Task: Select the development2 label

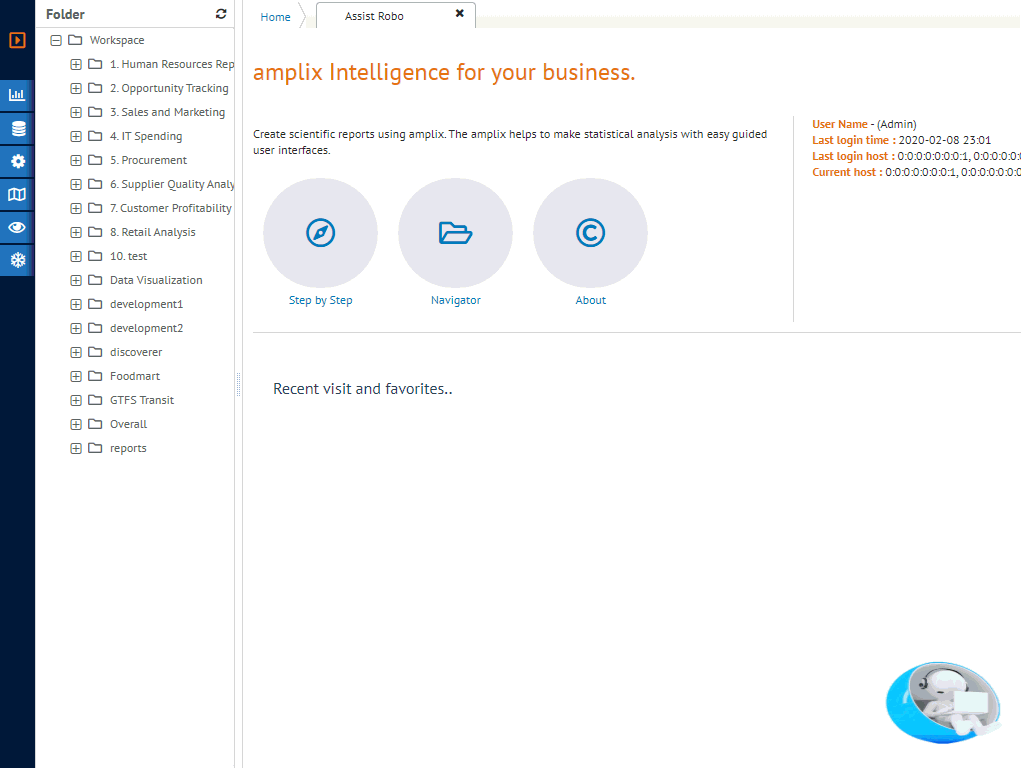Action: coord(146,328)
